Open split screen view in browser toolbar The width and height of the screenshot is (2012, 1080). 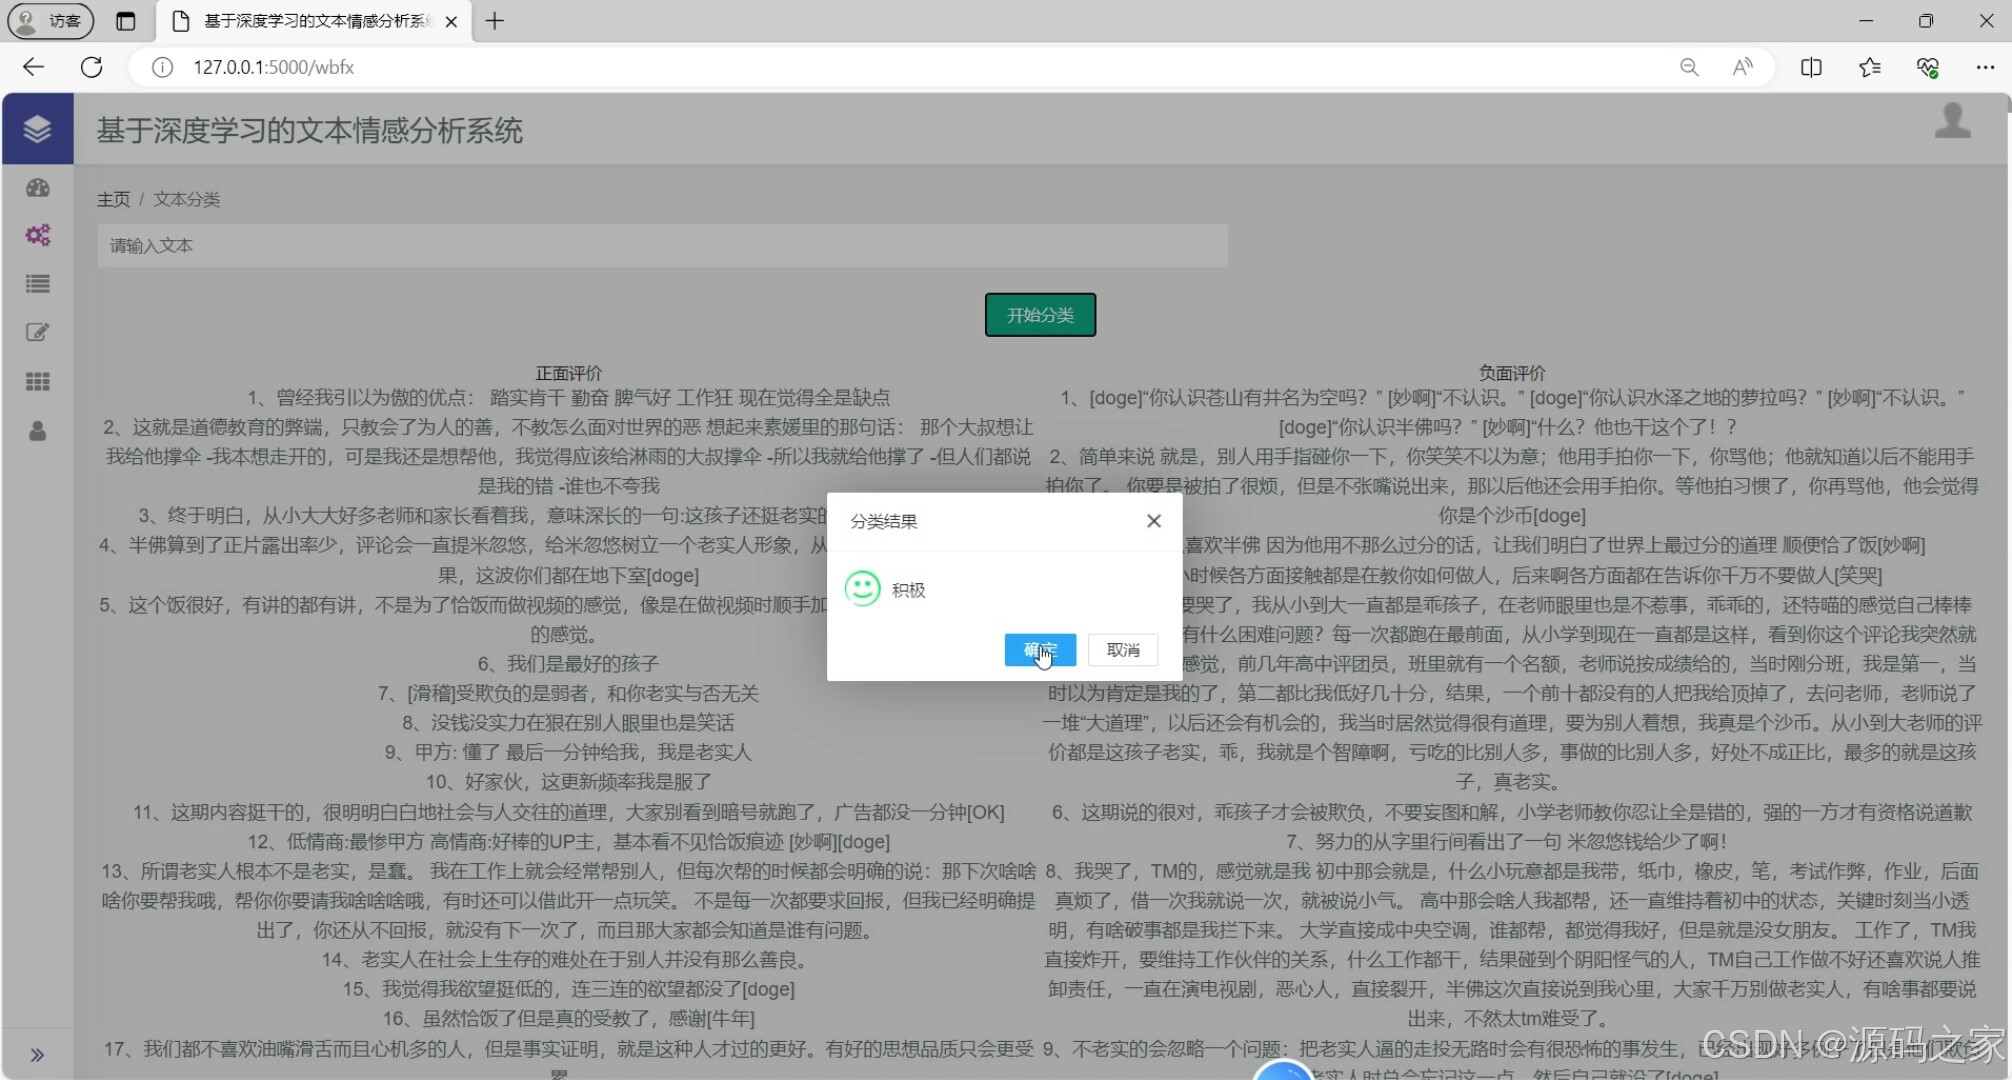click(1810, 67)
